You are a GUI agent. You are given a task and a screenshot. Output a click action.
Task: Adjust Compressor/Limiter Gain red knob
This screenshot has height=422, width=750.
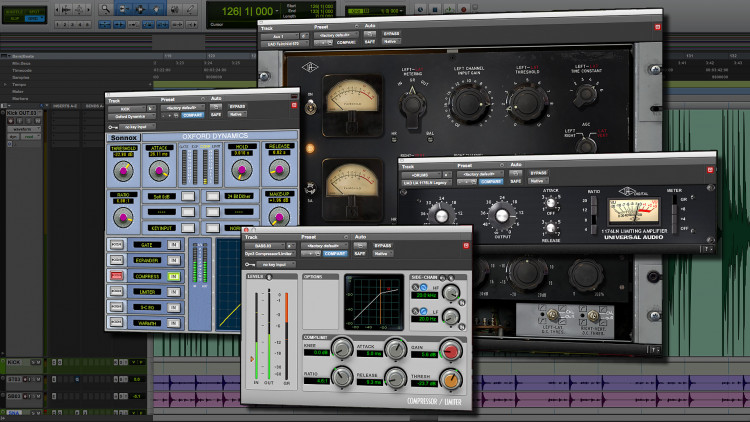click(x=451, y=351)
